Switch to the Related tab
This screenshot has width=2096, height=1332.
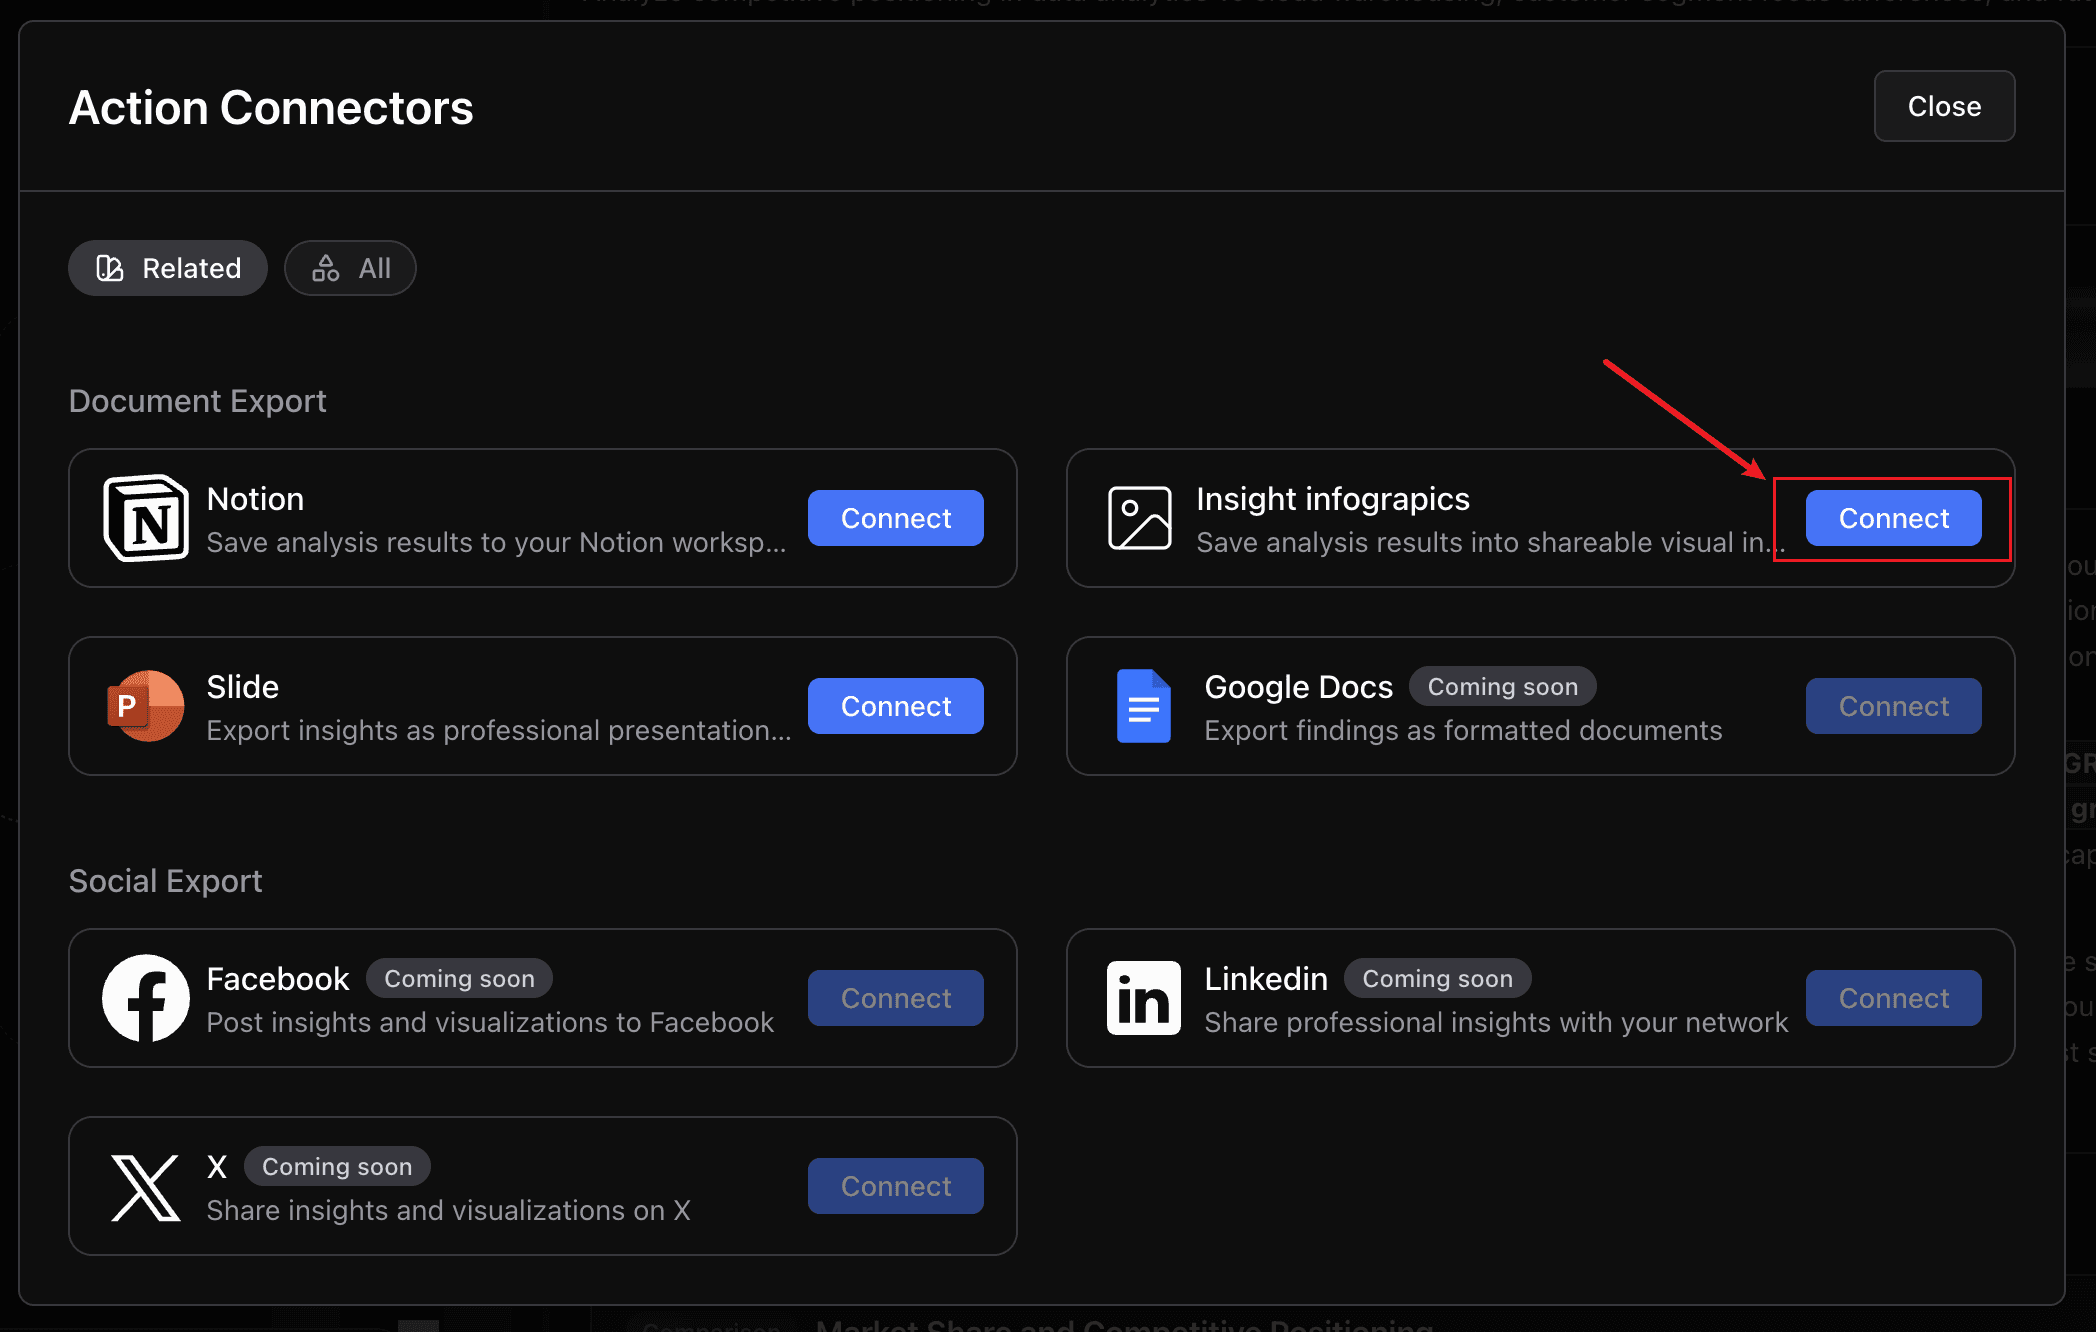tap(168, 268)
